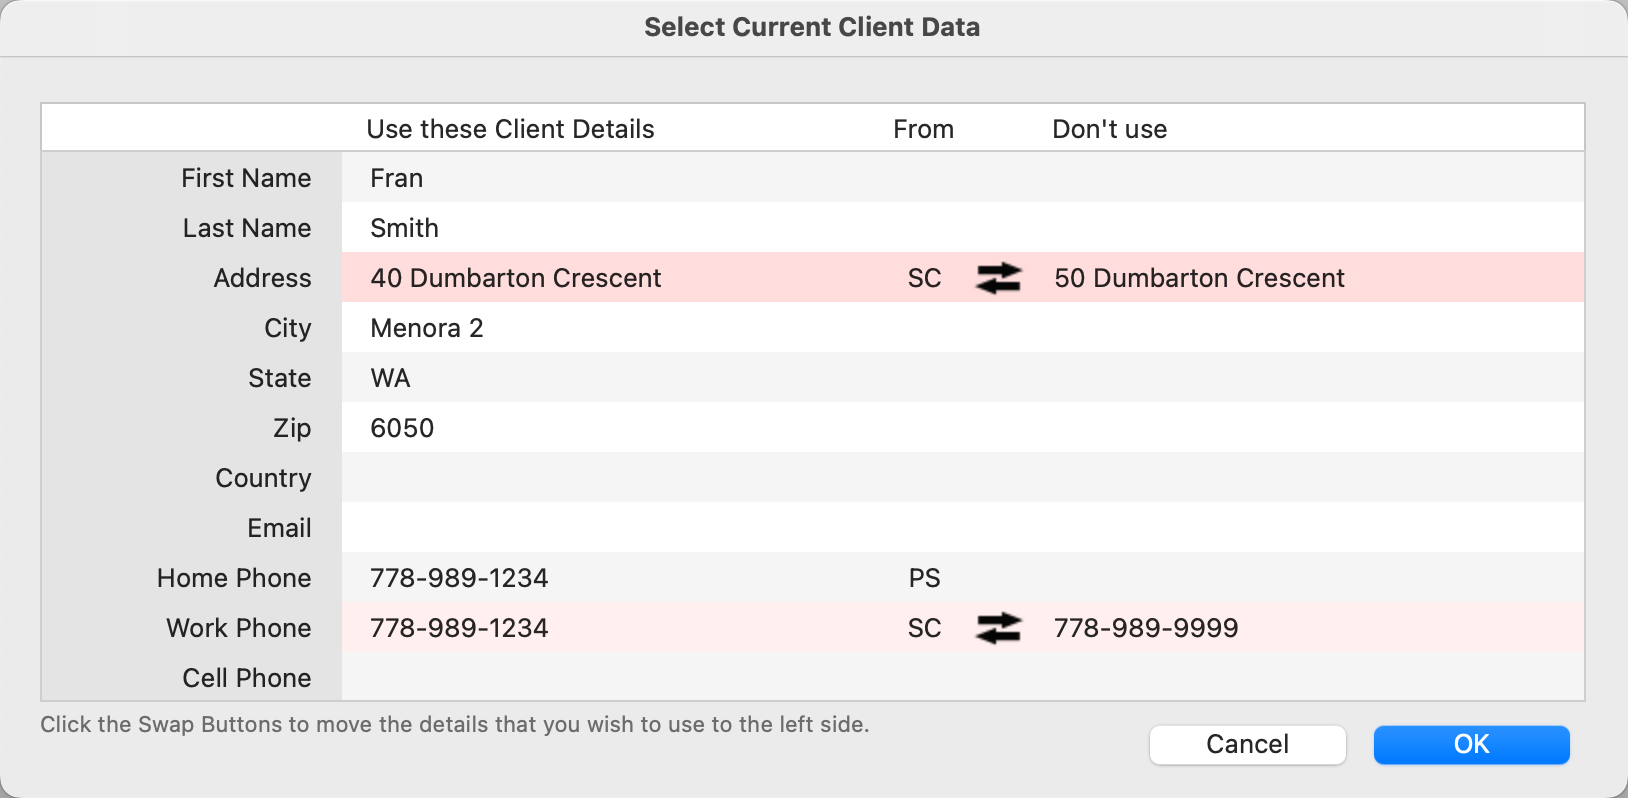Select the Home Phone number 778-989-1234
The height and width of the screenshot is (798, 1628).
459,578
